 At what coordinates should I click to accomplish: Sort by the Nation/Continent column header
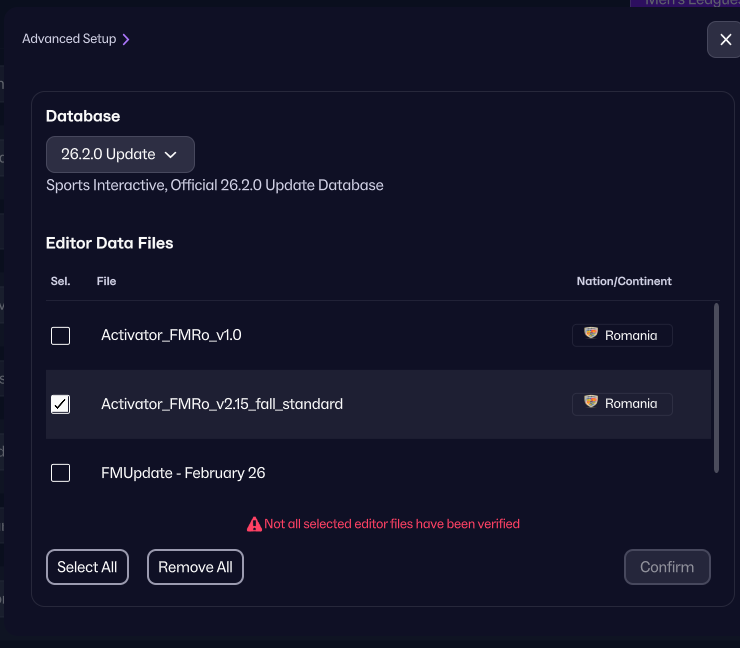(623, 281)
